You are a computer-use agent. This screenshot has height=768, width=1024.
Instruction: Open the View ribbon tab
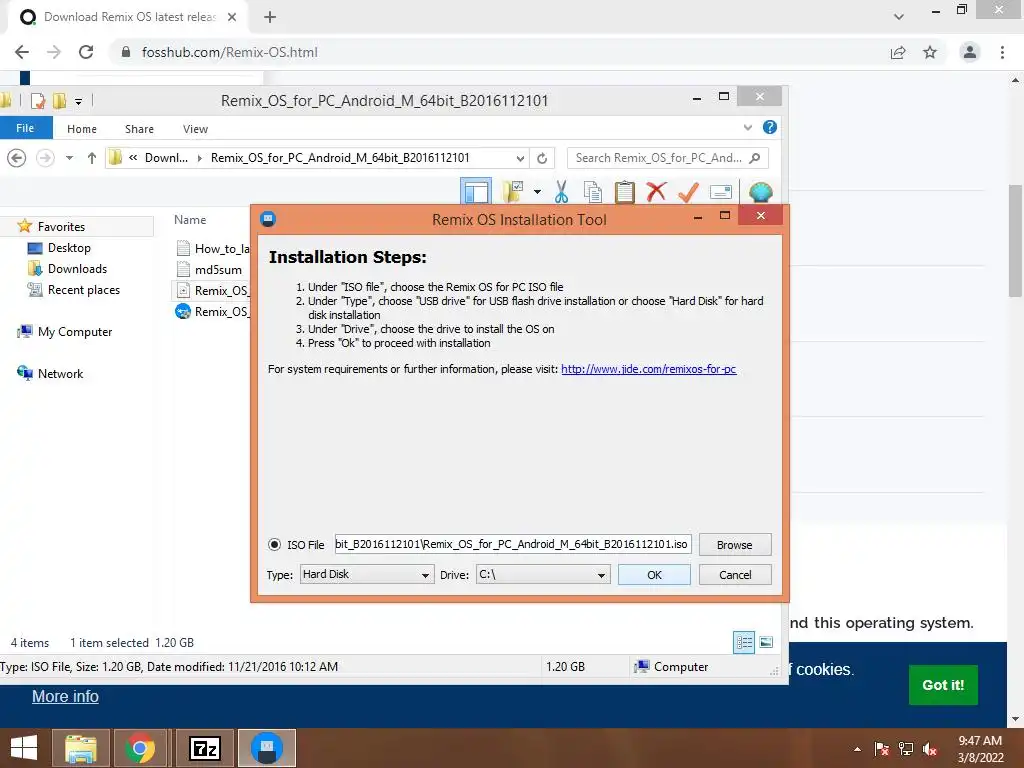pyautogui.click(x=195, y=129)
